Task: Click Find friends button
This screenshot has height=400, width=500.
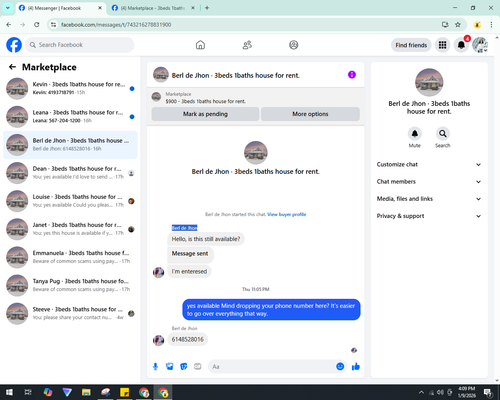Action: pyautogui.click(x=411, y=45)
